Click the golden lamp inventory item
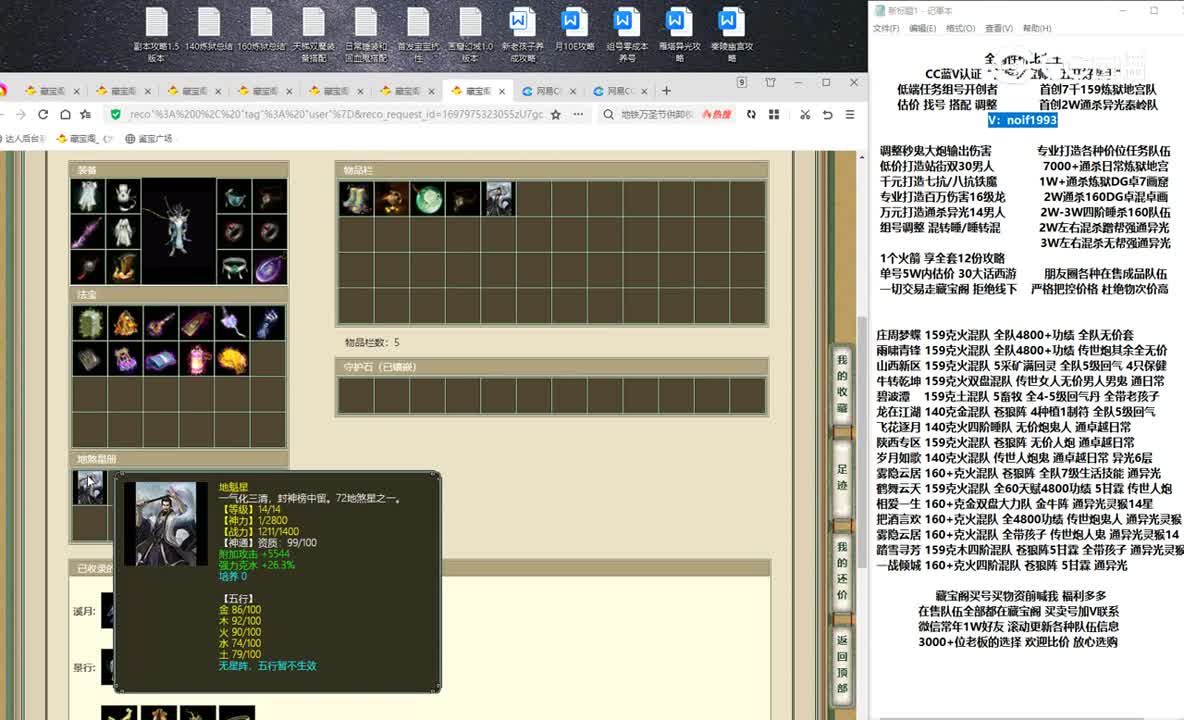 coord(392,198)
